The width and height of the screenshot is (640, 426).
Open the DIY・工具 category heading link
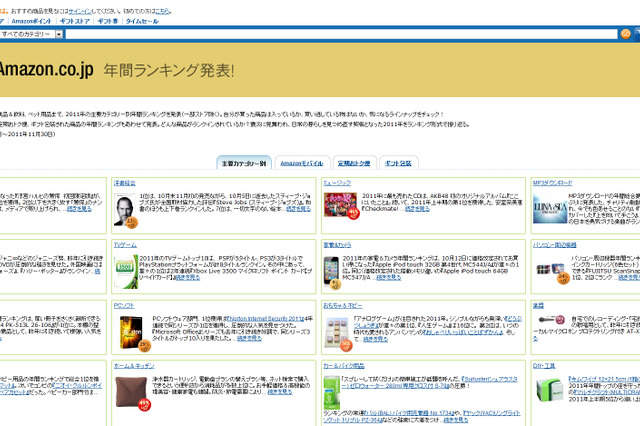pos(544,366)
